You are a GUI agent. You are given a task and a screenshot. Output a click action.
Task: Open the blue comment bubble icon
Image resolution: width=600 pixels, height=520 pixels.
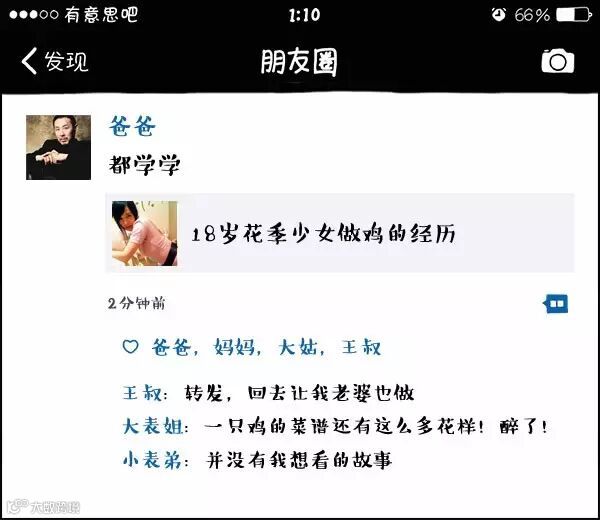coord(556,304)
